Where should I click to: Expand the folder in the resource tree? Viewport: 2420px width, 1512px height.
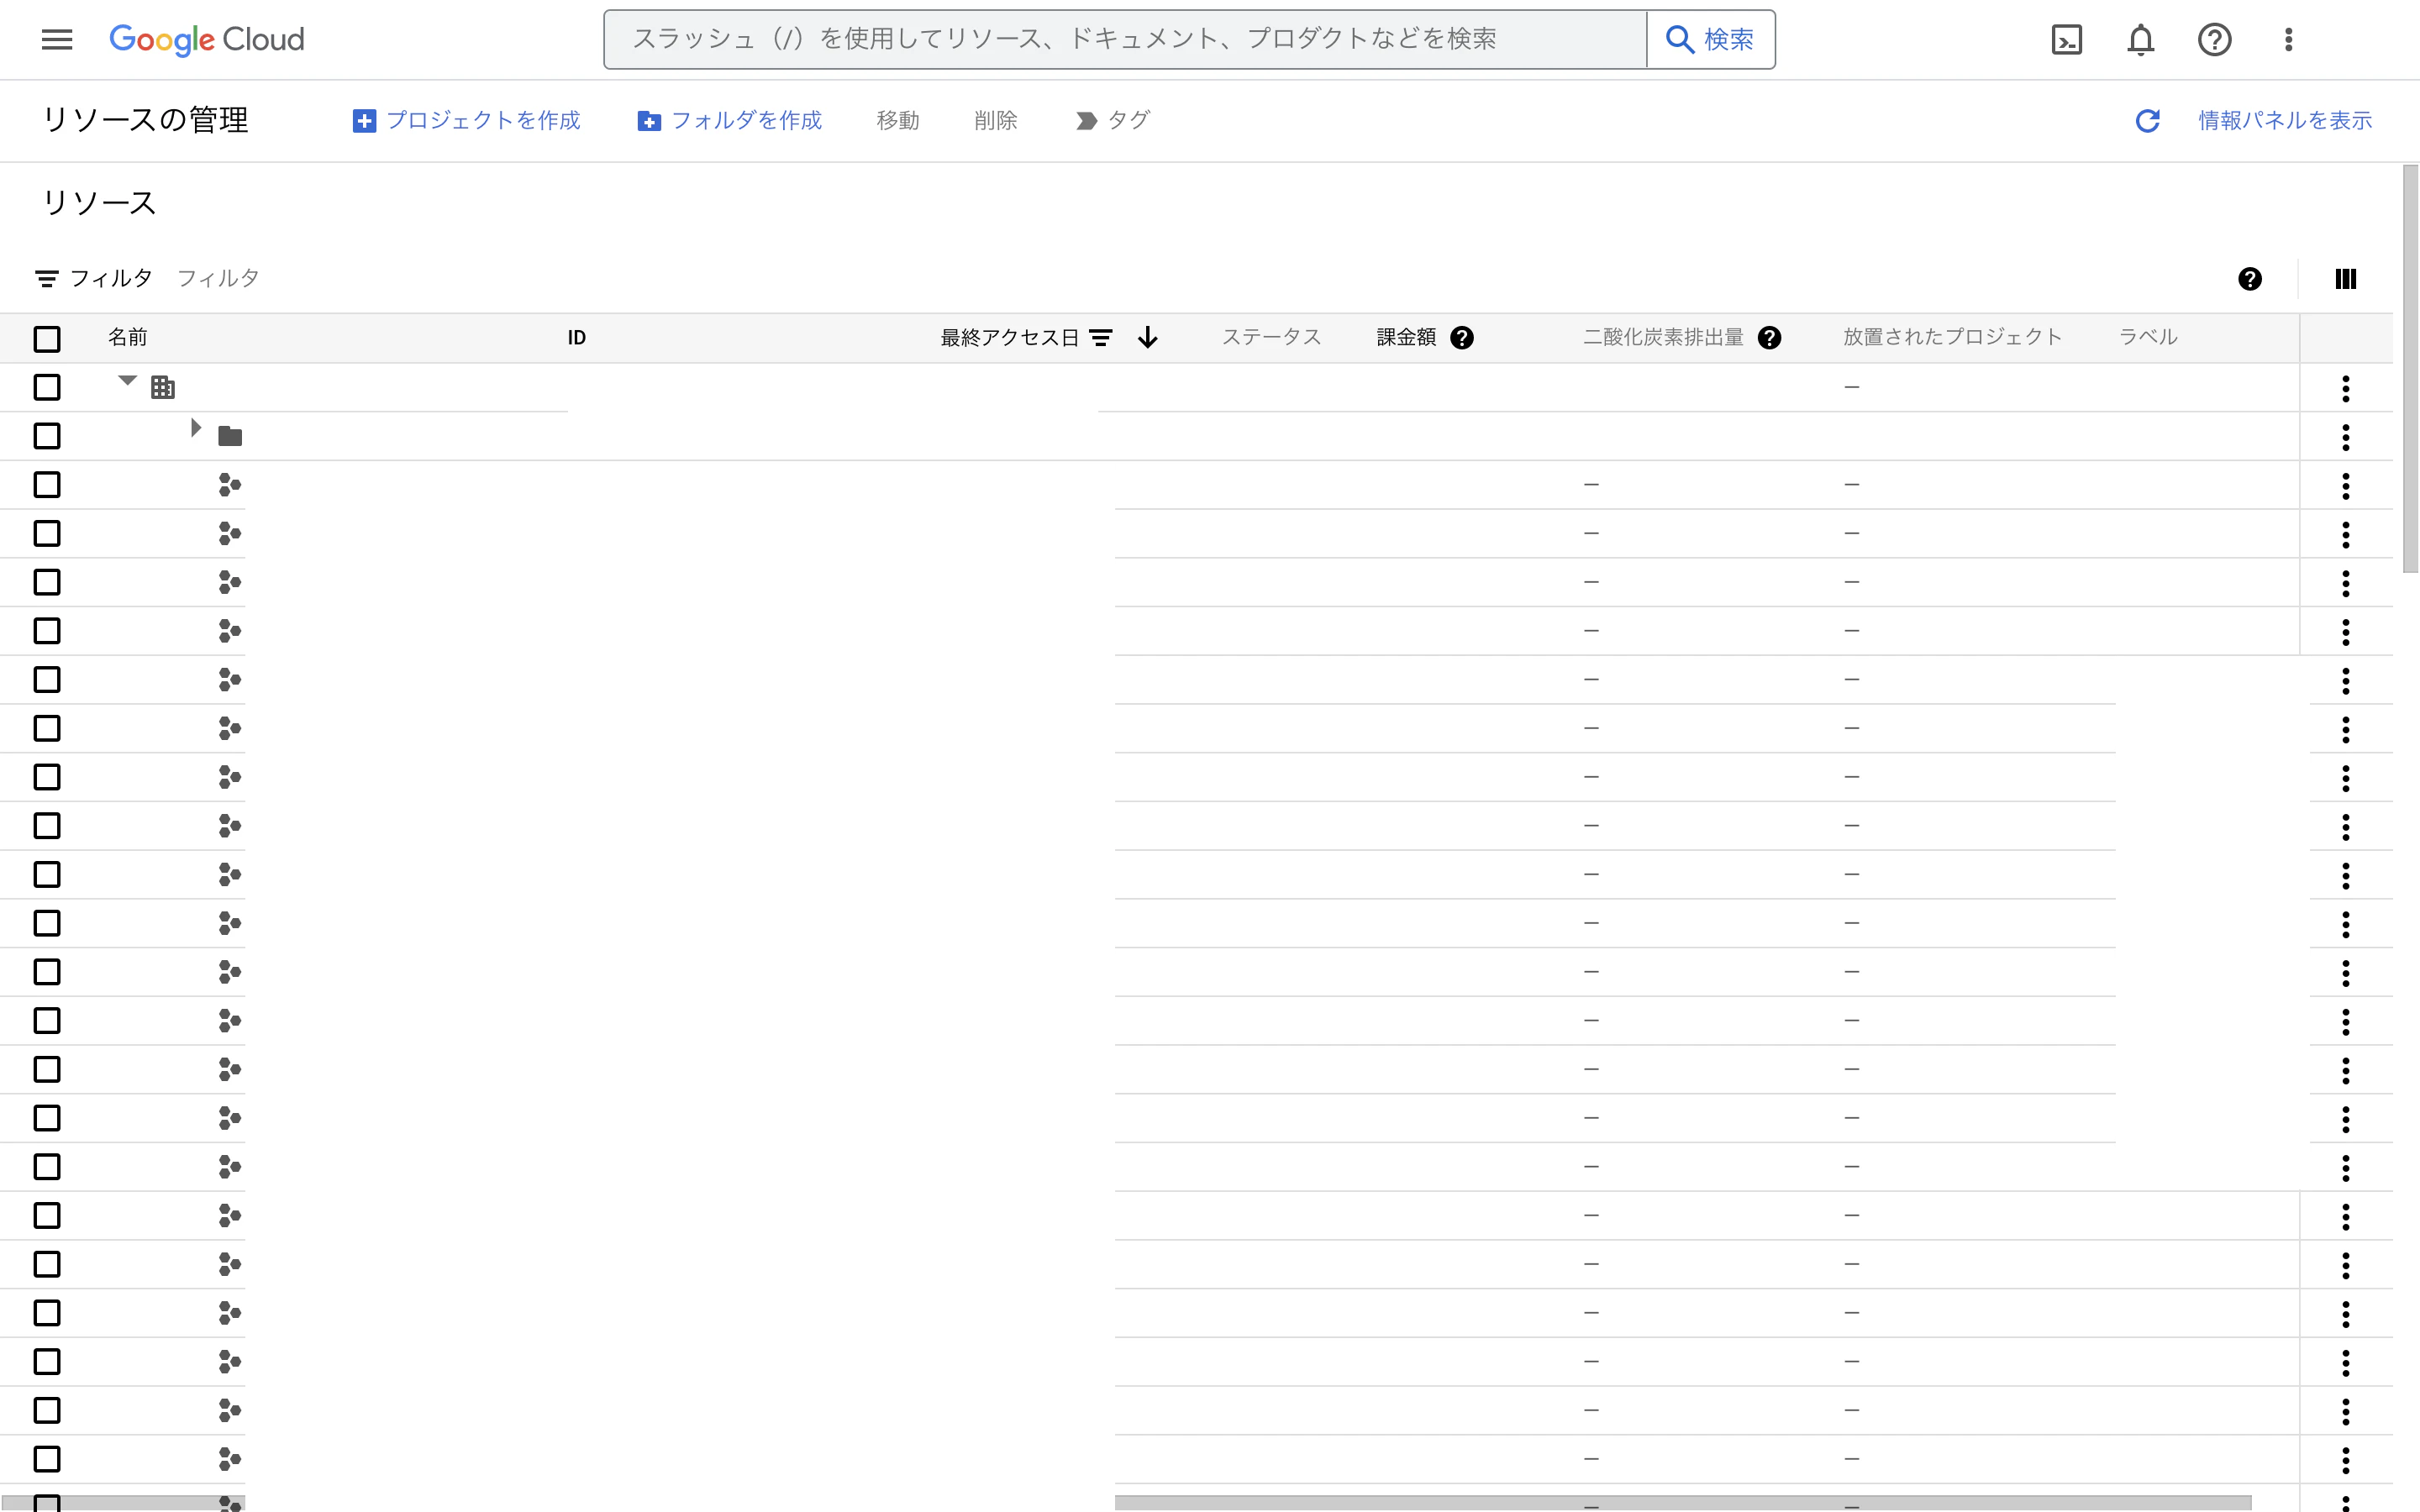point(196,428)
